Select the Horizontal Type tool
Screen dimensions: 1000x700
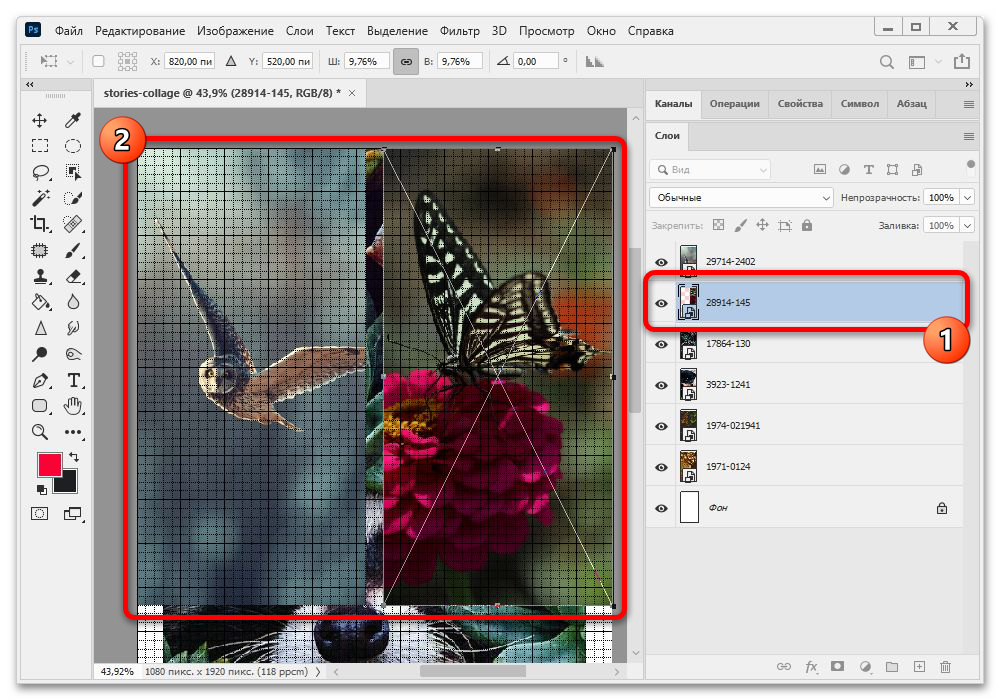(x=73, y=380)
